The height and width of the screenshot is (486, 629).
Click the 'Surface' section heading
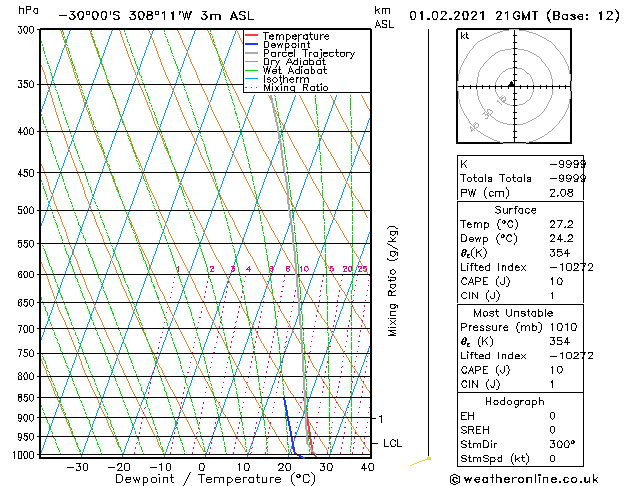tap(515, 210)
